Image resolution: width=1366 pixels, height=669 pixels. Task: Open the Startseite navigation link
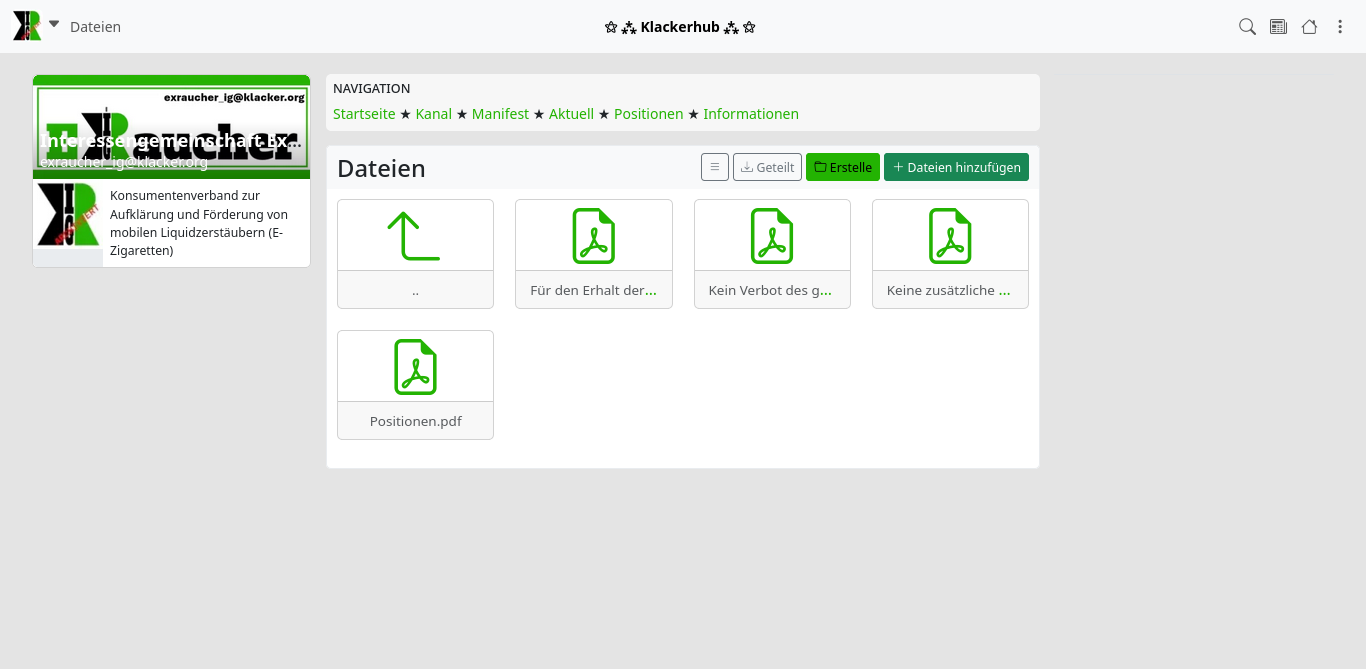coord(364,114)
